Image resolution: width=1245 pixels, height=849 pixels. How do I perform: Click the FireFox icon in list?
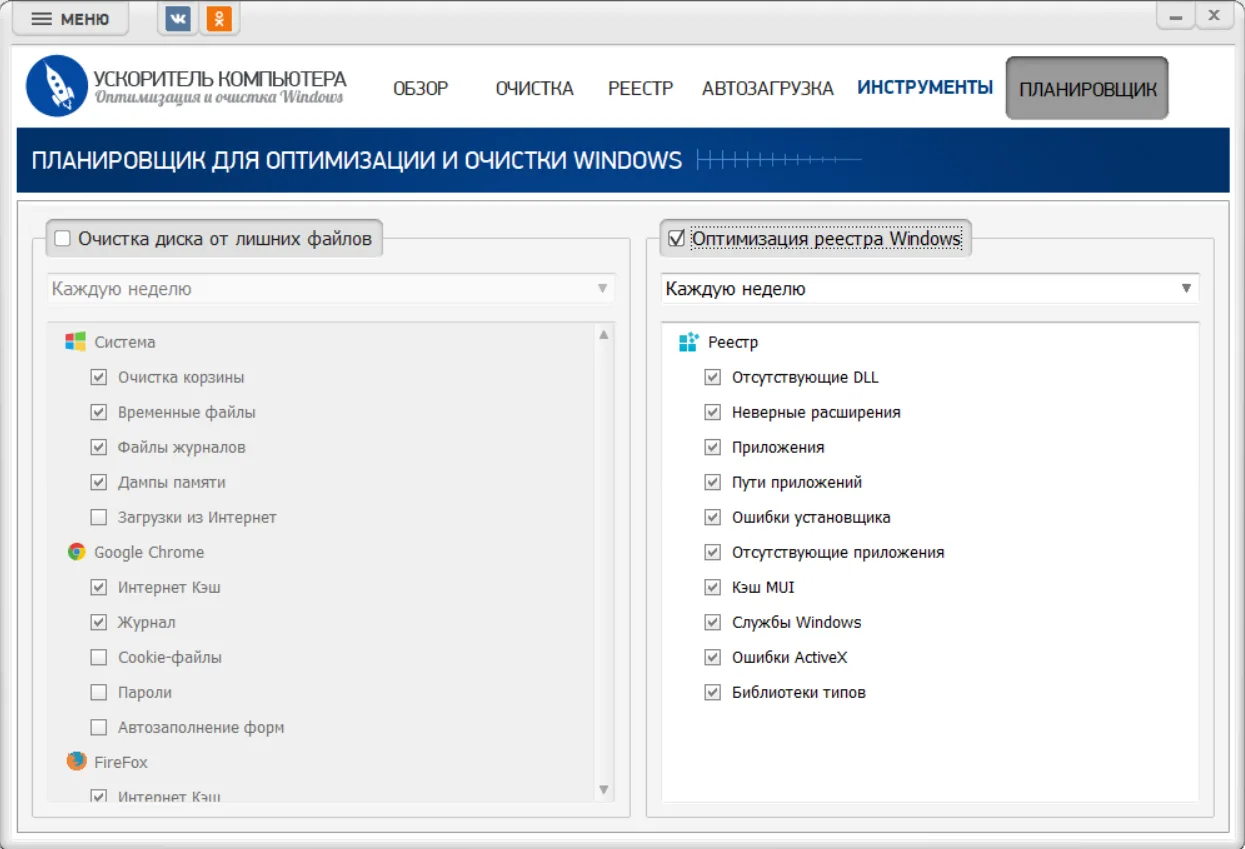(76, 762)
